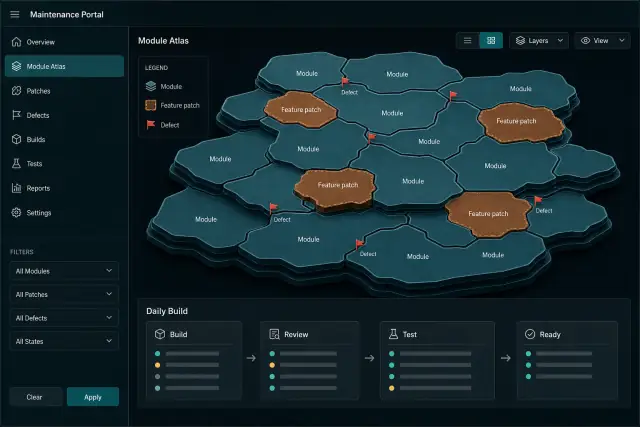Click the yellow status dot in Review card
Image resolution: width=640 pixels, height=427 pixels.
(272, 365)
